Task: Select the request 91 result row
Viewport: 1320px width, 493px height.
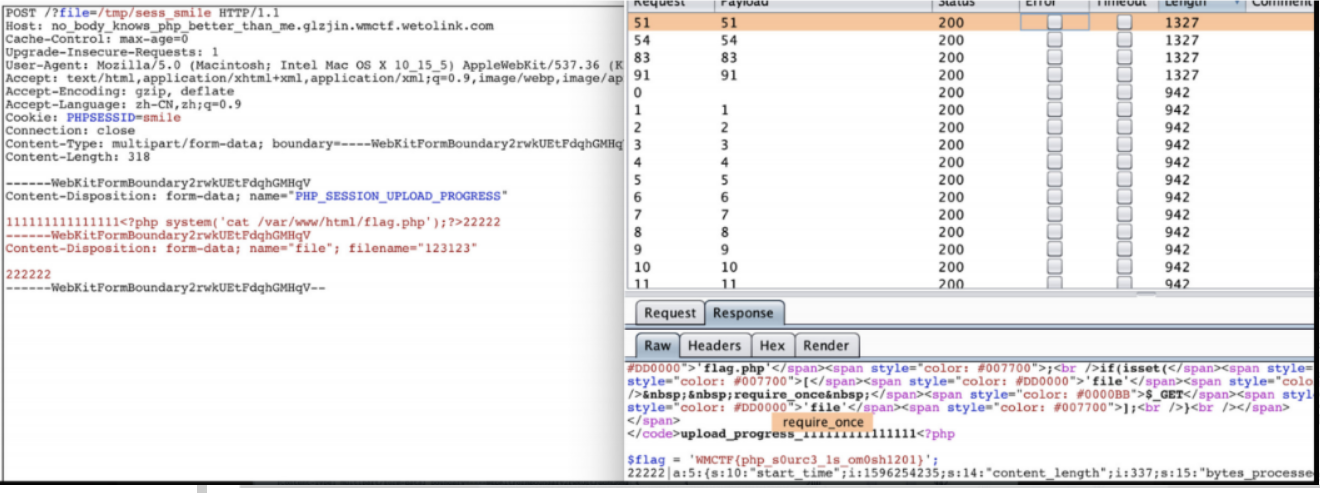Action: [972, 75]
